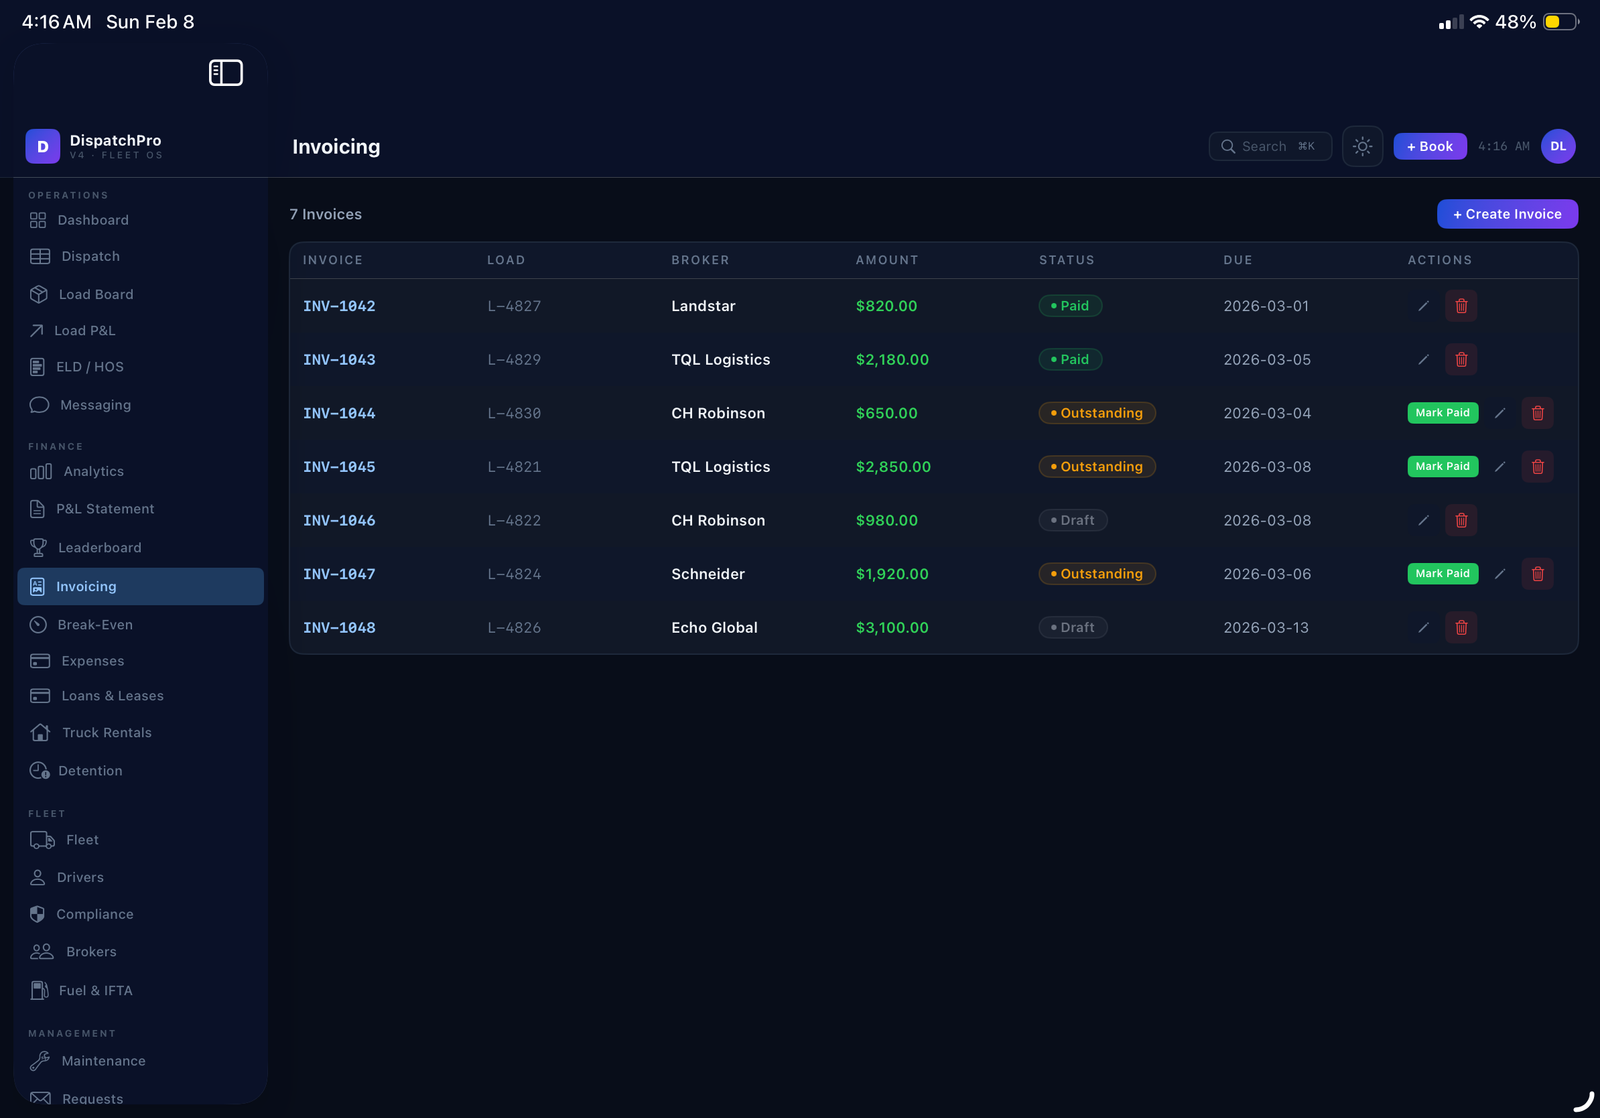The image size is (1600, 1118).
Task: Toggle the sidebar panel icon
Action: click(225, 73)
